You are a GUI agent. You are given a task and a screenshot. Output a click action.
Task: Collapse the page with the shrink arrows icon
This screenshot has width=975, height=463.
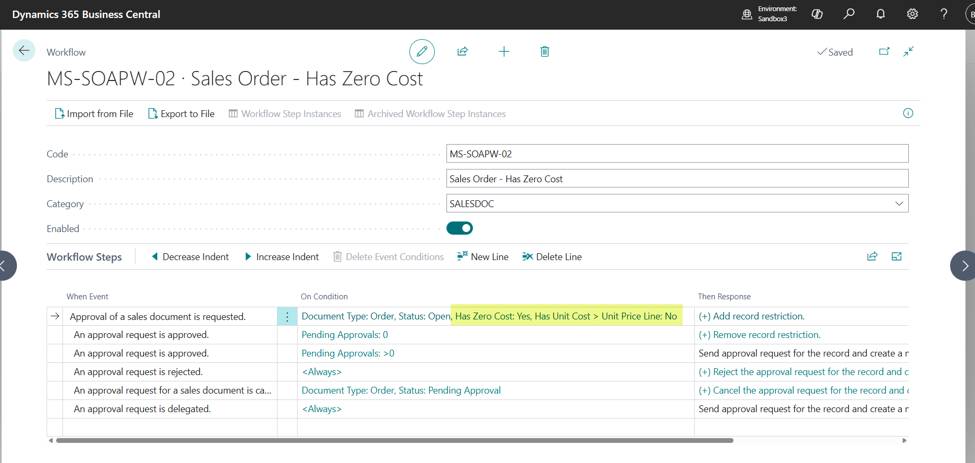[908, 52]
